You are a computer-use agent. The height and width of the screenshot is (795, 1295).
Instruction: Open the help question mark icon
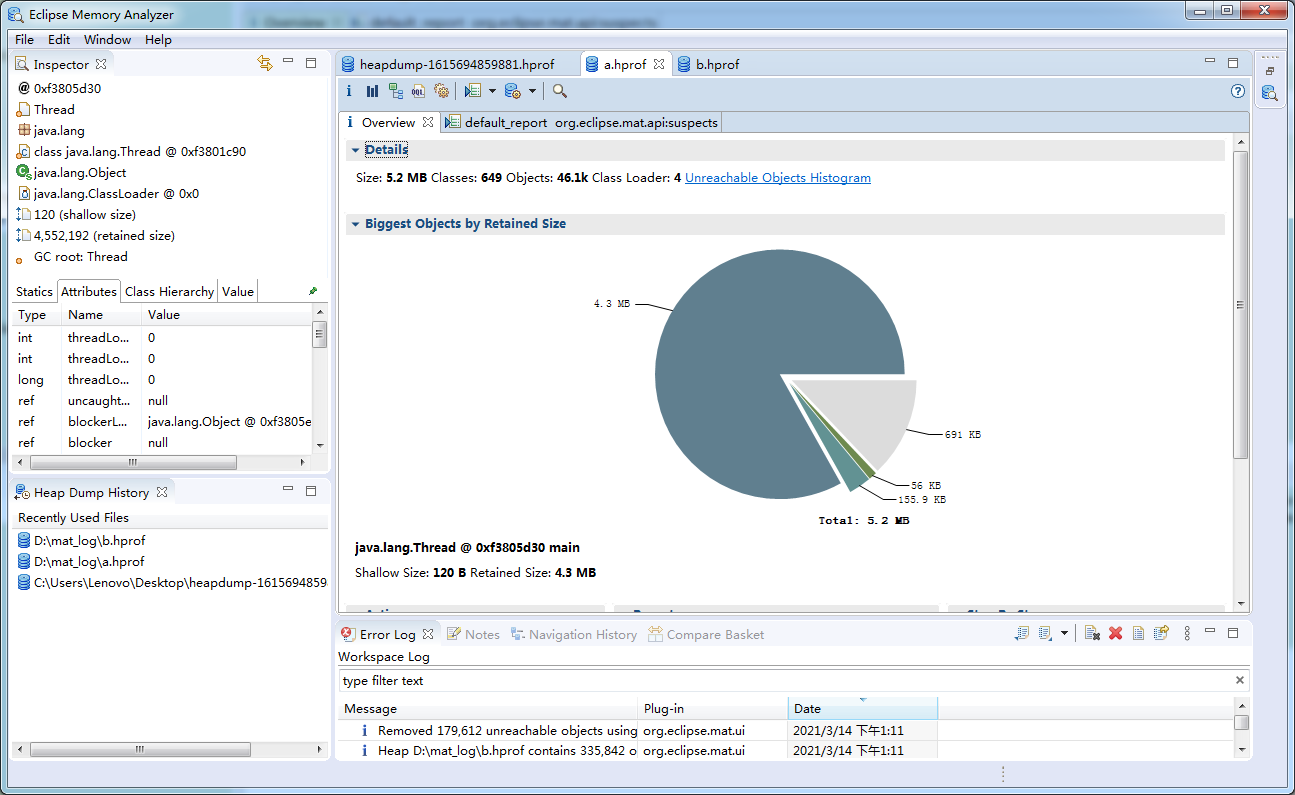(x=1238, y=91)
